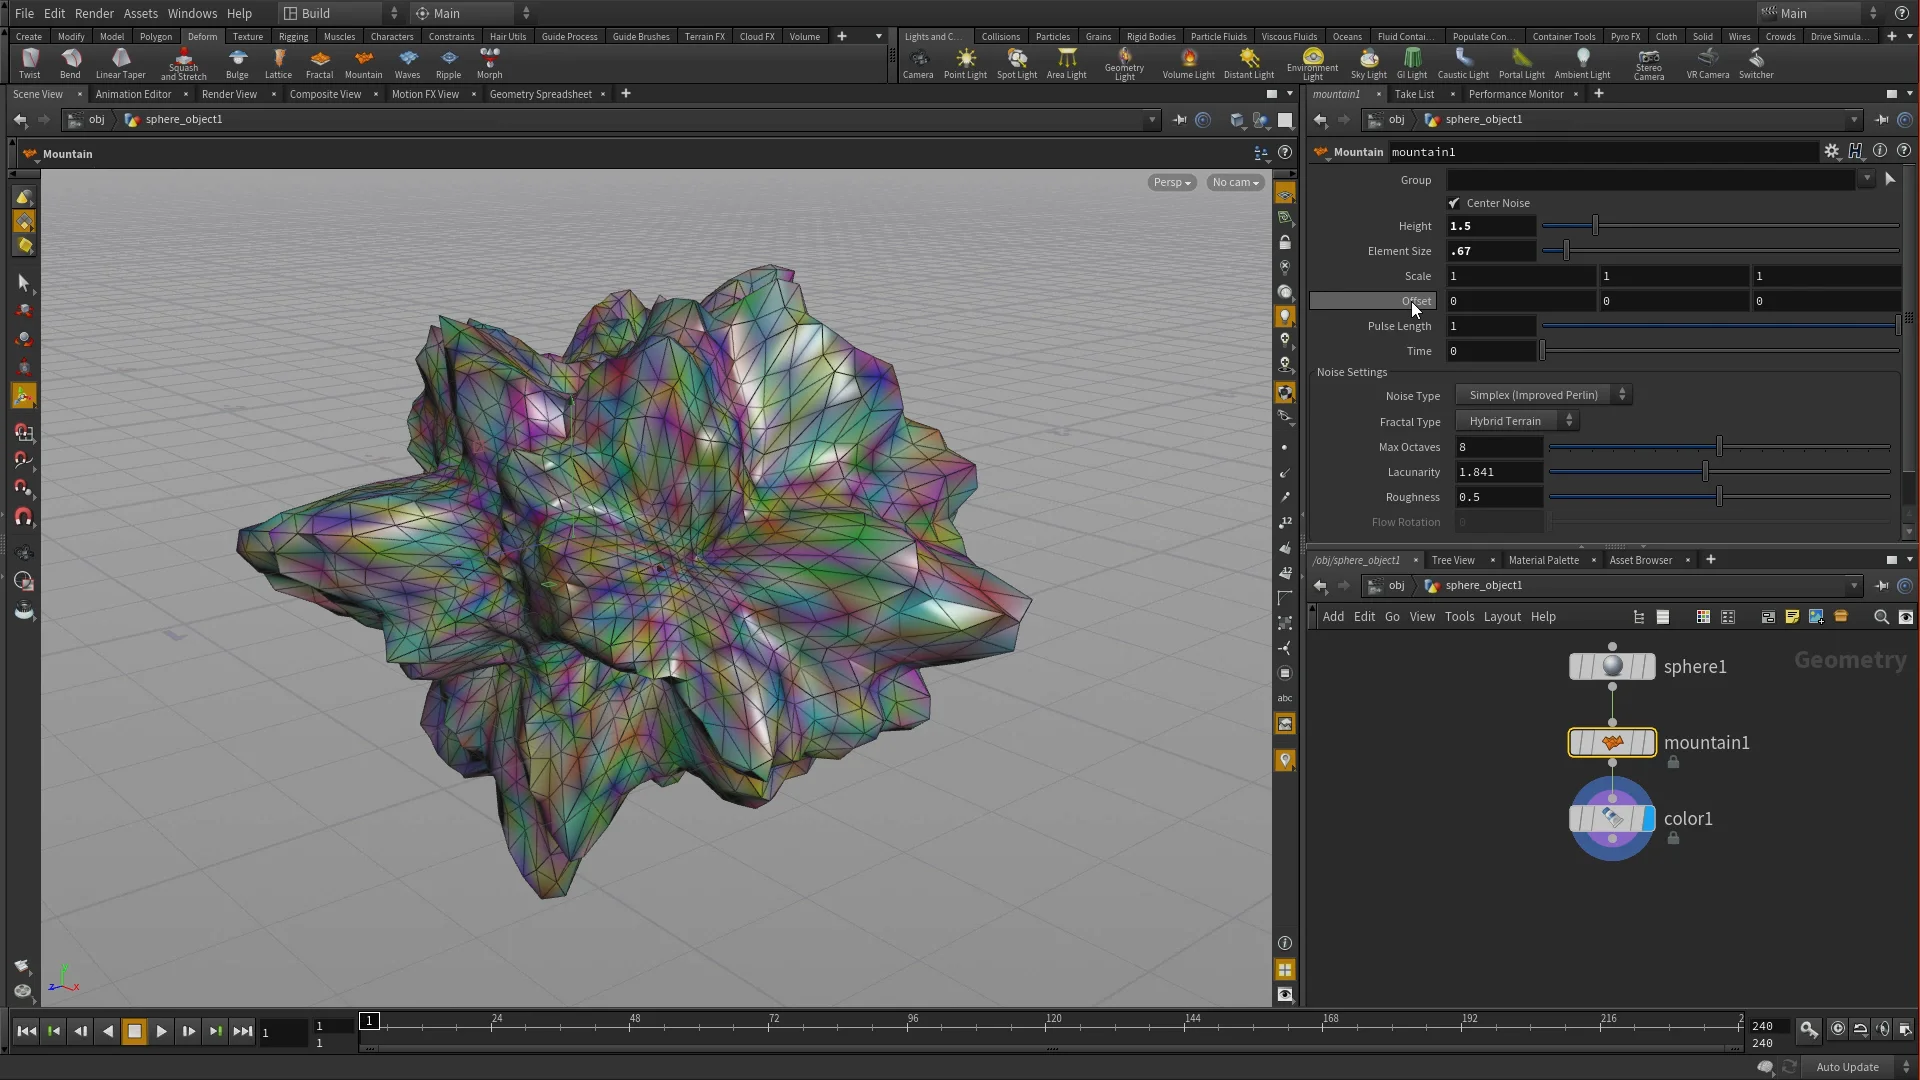Toggle Auto Update mode at bottom
The width and height of the screenshot is (1920, 1080).
(1848, 1067)
